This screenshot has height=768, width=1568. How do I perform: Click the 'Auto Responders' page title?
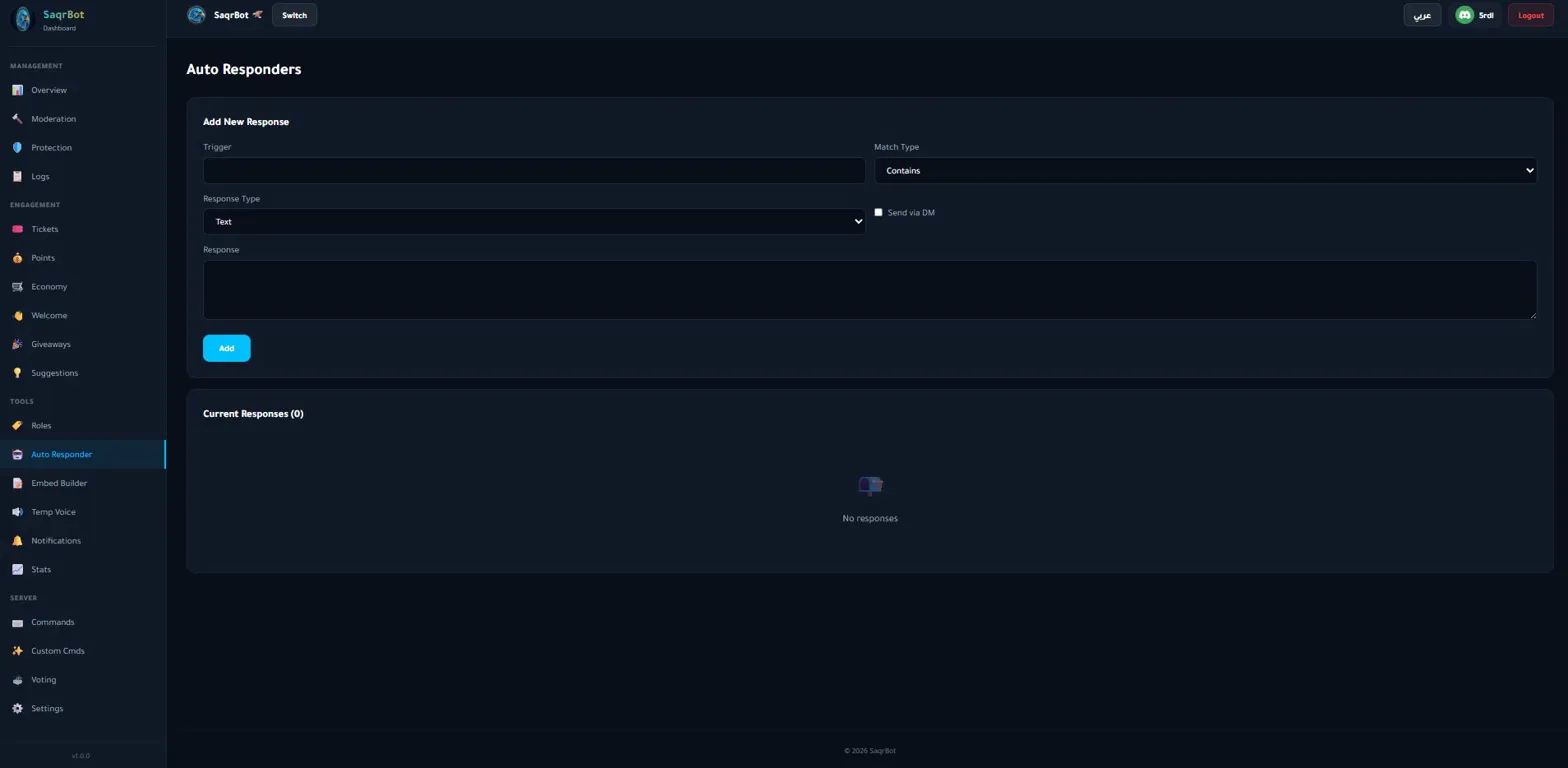244,69
